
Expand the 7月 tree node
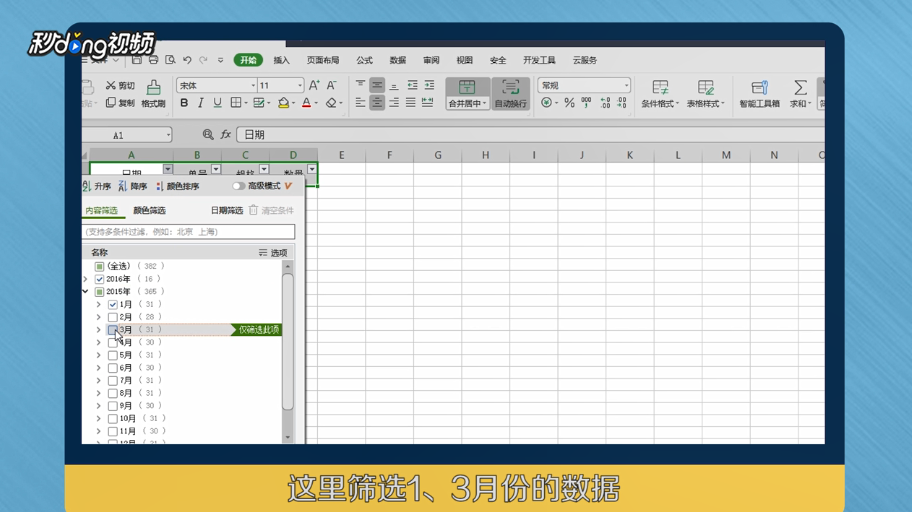tap(98, 381)
